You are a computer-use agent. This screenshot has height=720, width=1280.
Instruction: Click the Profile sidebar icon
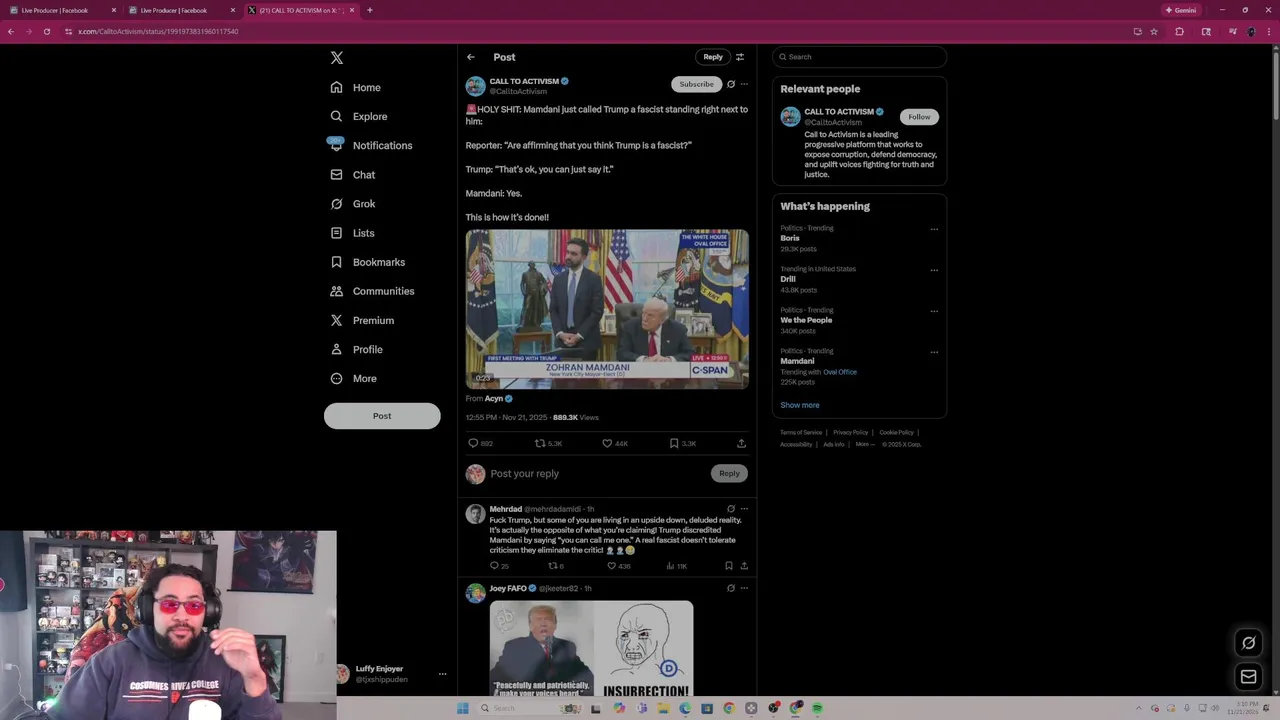[337, 349]
